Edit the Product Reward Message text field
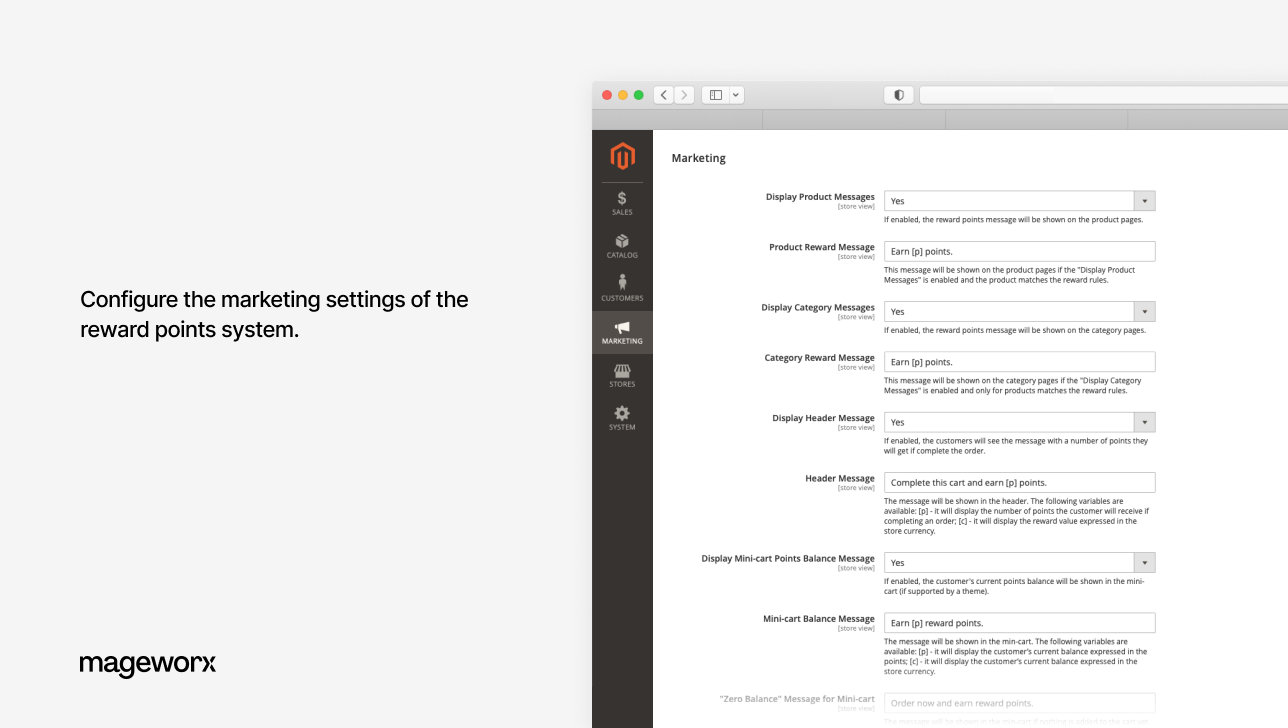Image resolution: width=1288 pixels, height=728 pixels. pos(1018,251)
